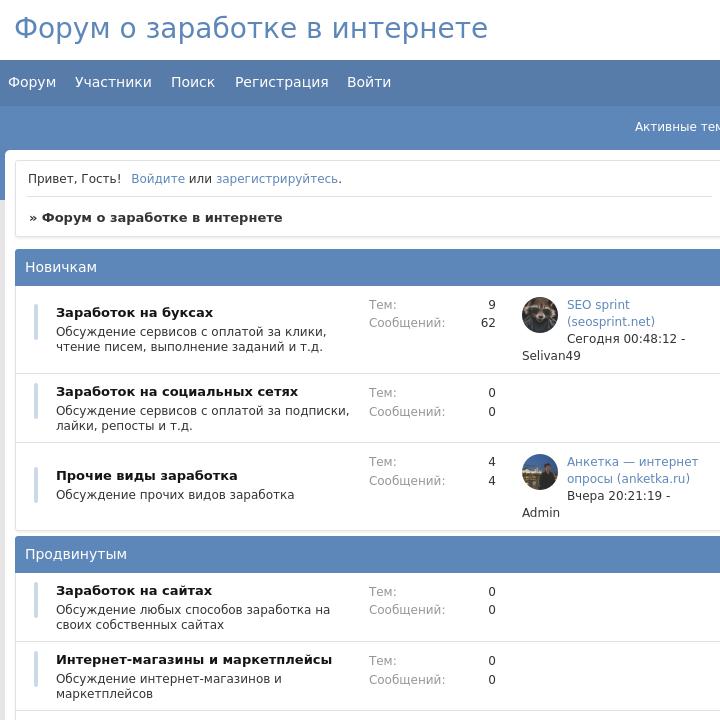Image resolution: width=720 pixels, height=720 pixels.
Task: Open the Новичкам category header
Action: [61, 267]
